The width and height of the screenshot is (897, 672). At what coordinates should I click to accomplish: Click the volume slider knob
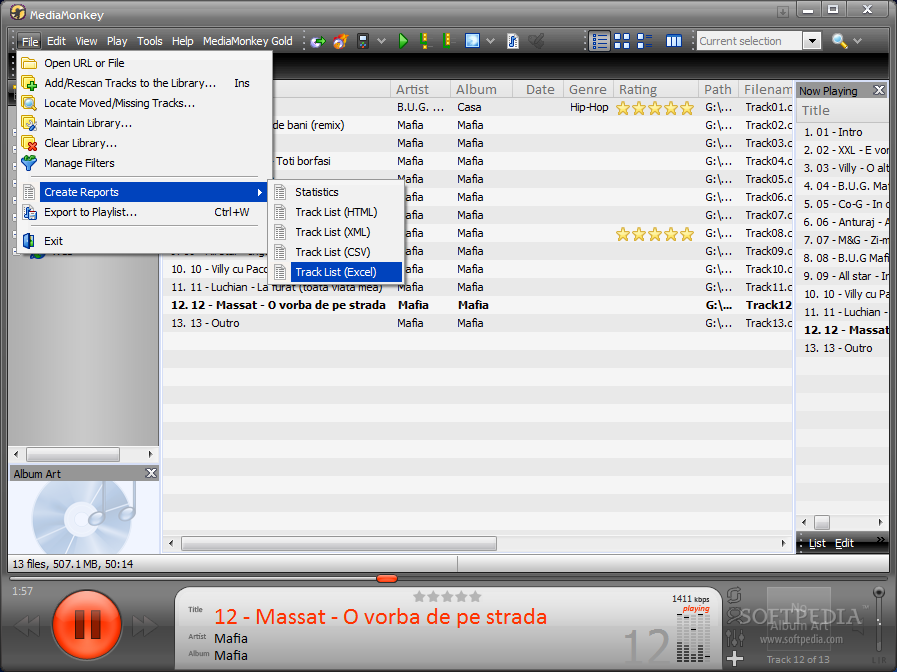click(x=879, y=592)
